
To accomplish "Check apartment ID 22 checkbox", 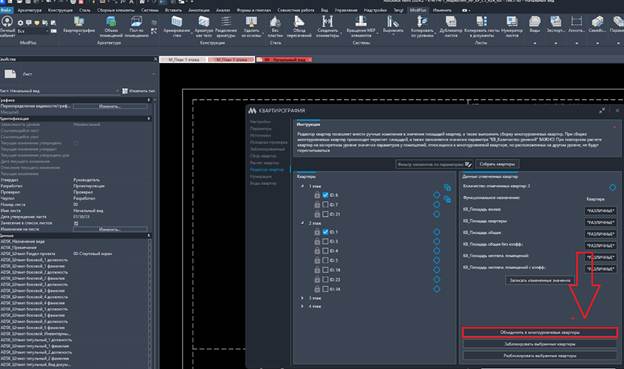I will tap(325, 279).
